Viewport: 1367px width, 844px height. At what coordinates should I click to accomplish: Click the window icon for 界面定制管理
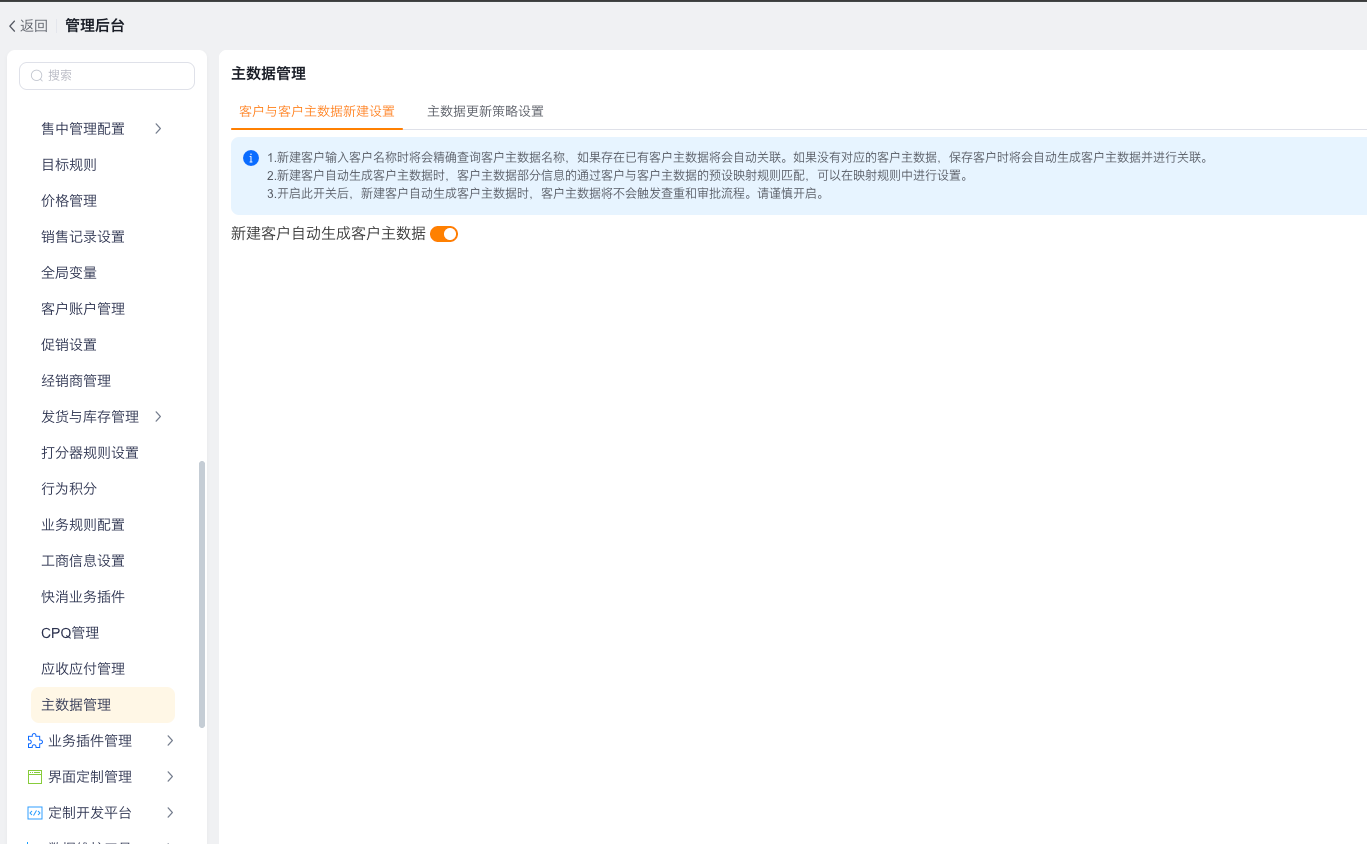coord(35,777)
